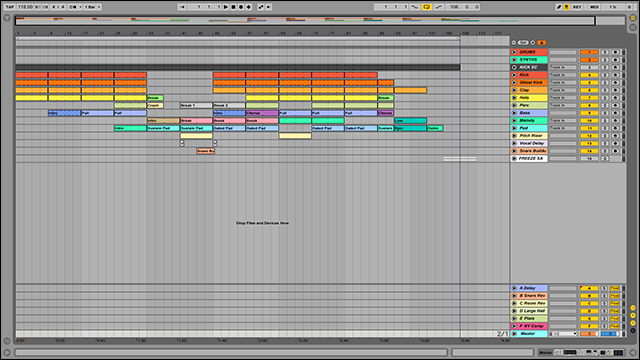Toggle the Follow button left of the arrangement position
The height and width of the screenshot is (360, 640).
(182, 7)
